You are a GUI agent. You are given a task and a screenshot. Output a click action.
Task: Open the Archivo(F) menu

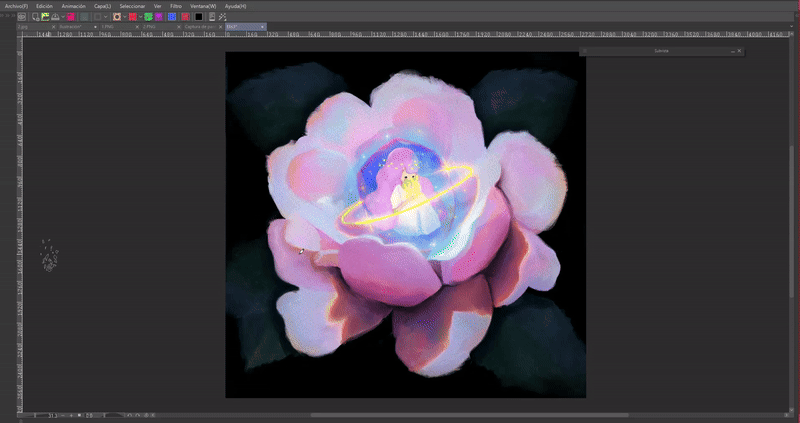[16, 6]
